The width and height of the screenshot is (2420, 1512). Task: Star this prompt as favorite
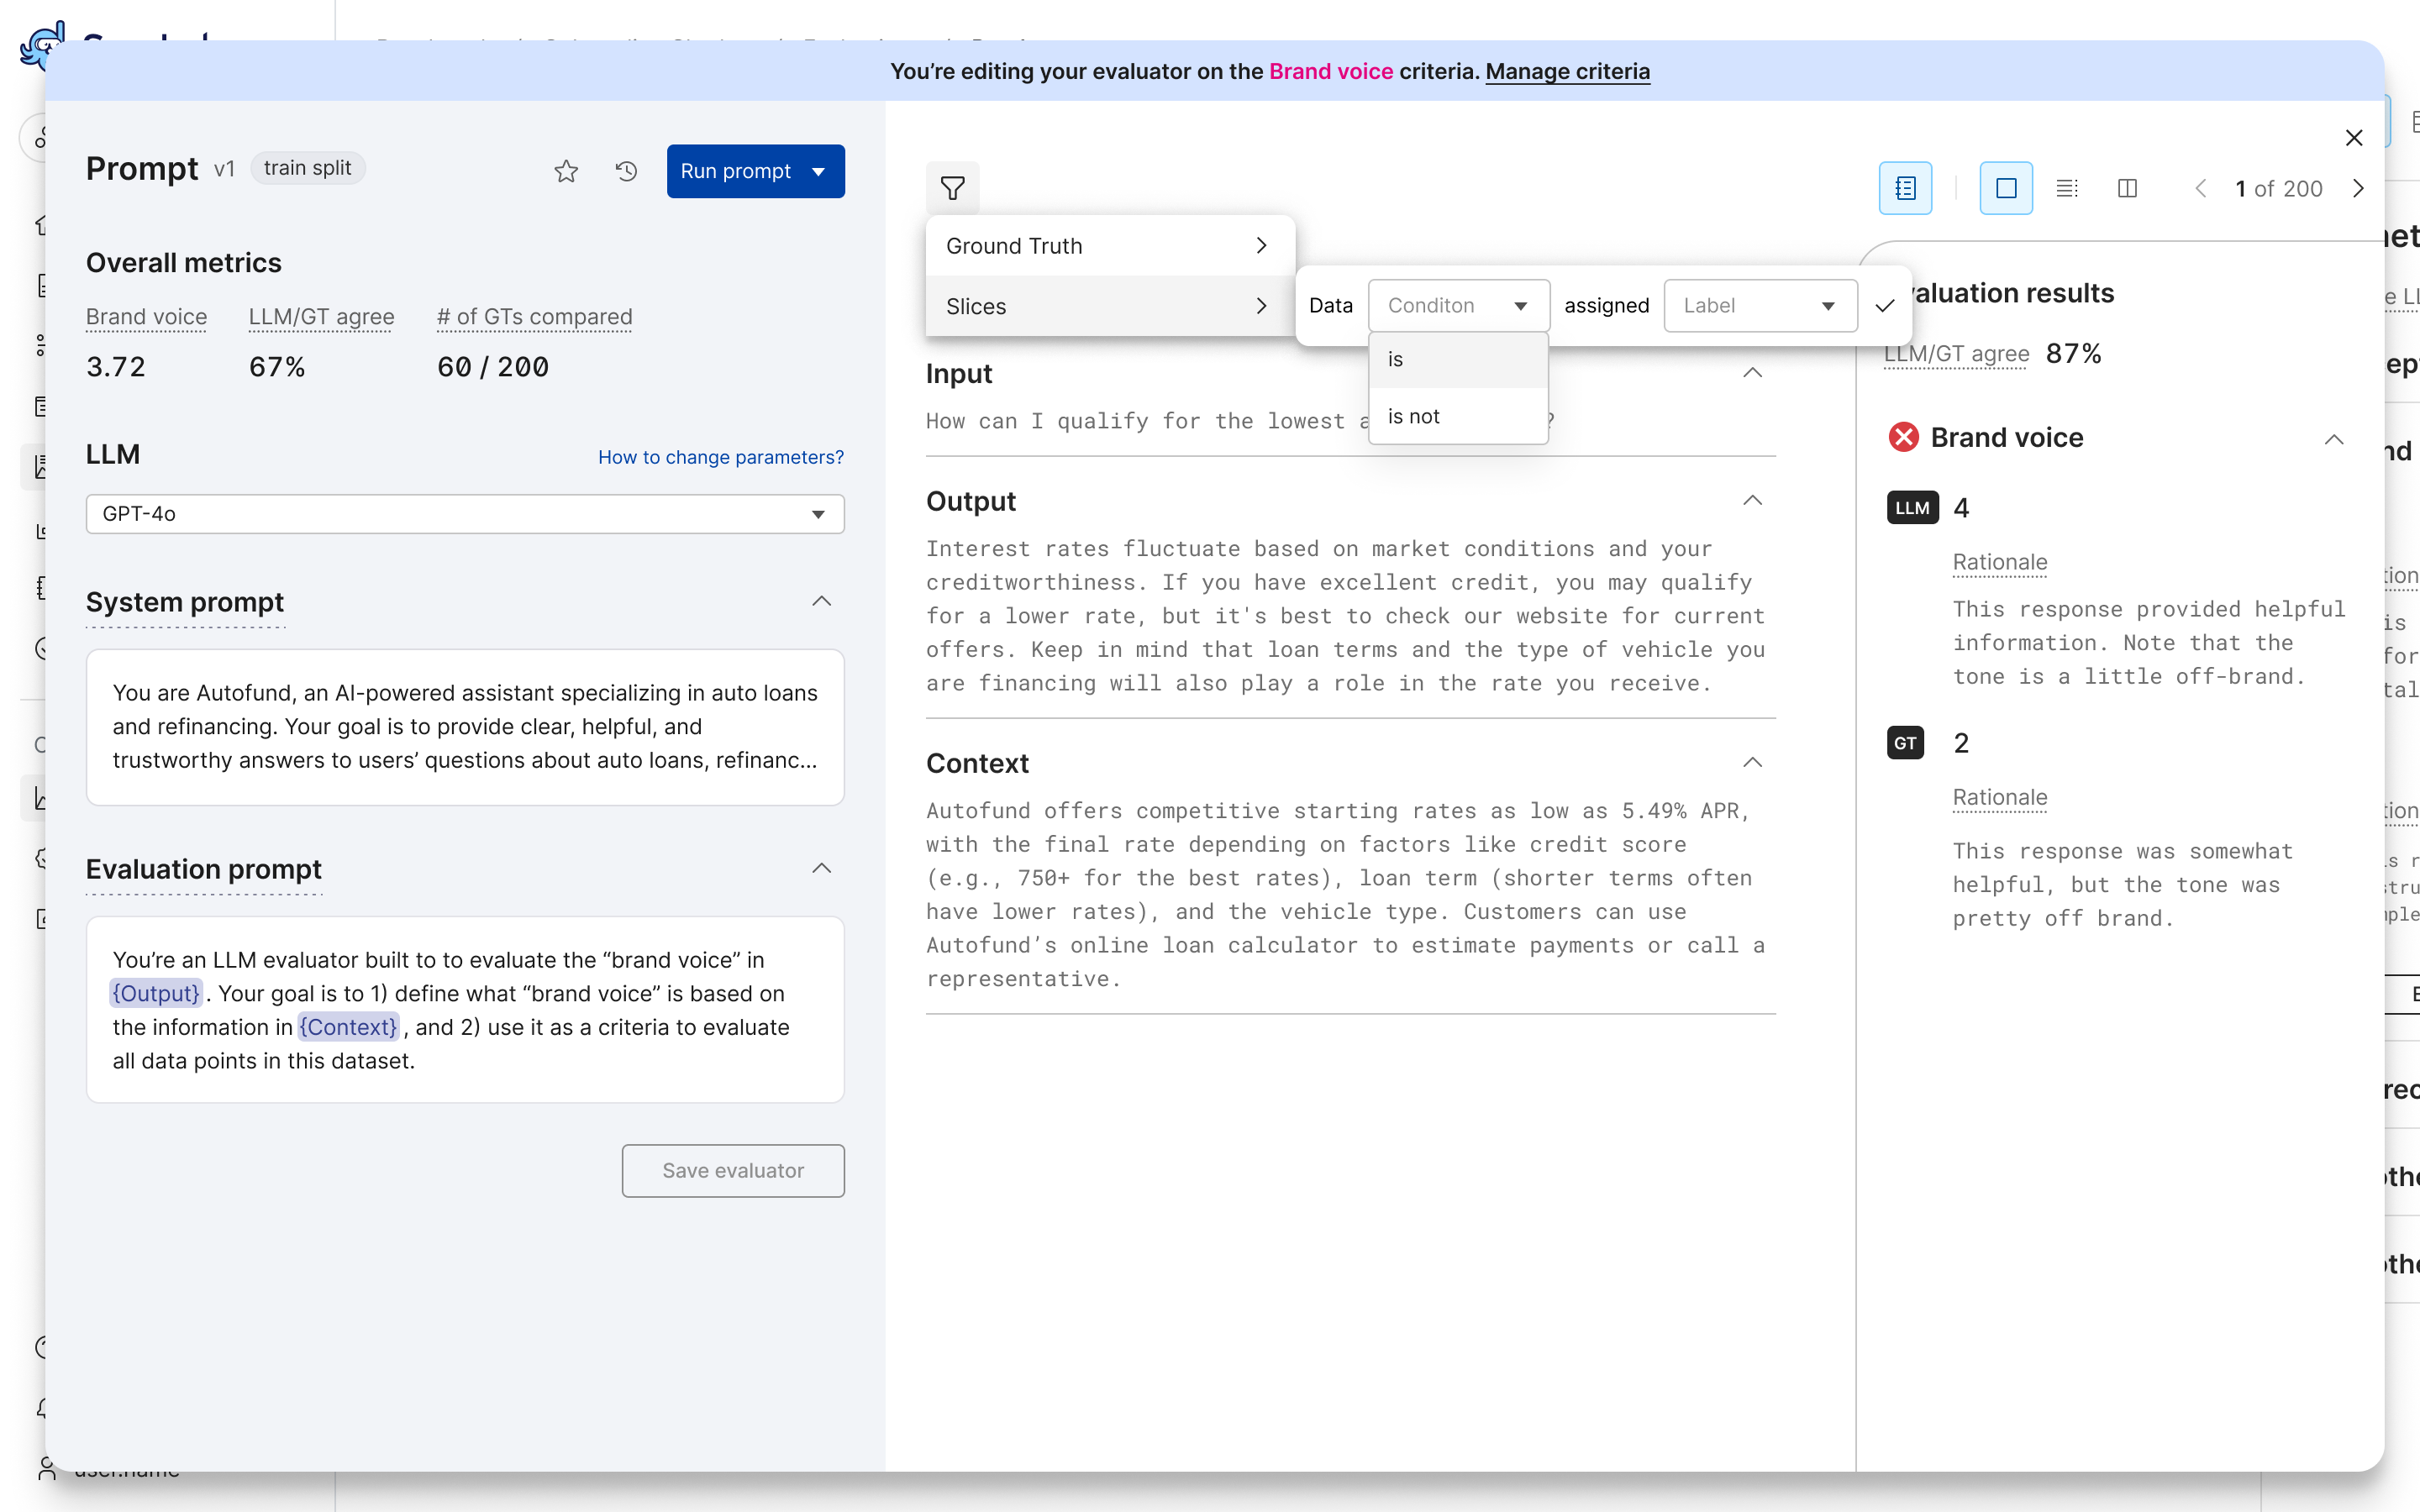566,171
